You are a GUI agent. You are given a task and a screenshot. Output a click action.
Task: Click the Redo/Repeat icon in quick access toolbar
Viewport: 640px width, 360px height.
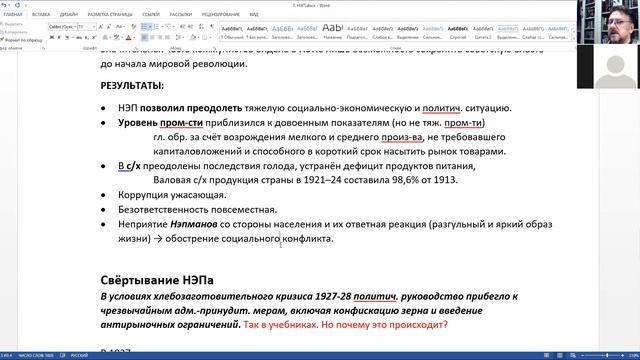(18, 5)
